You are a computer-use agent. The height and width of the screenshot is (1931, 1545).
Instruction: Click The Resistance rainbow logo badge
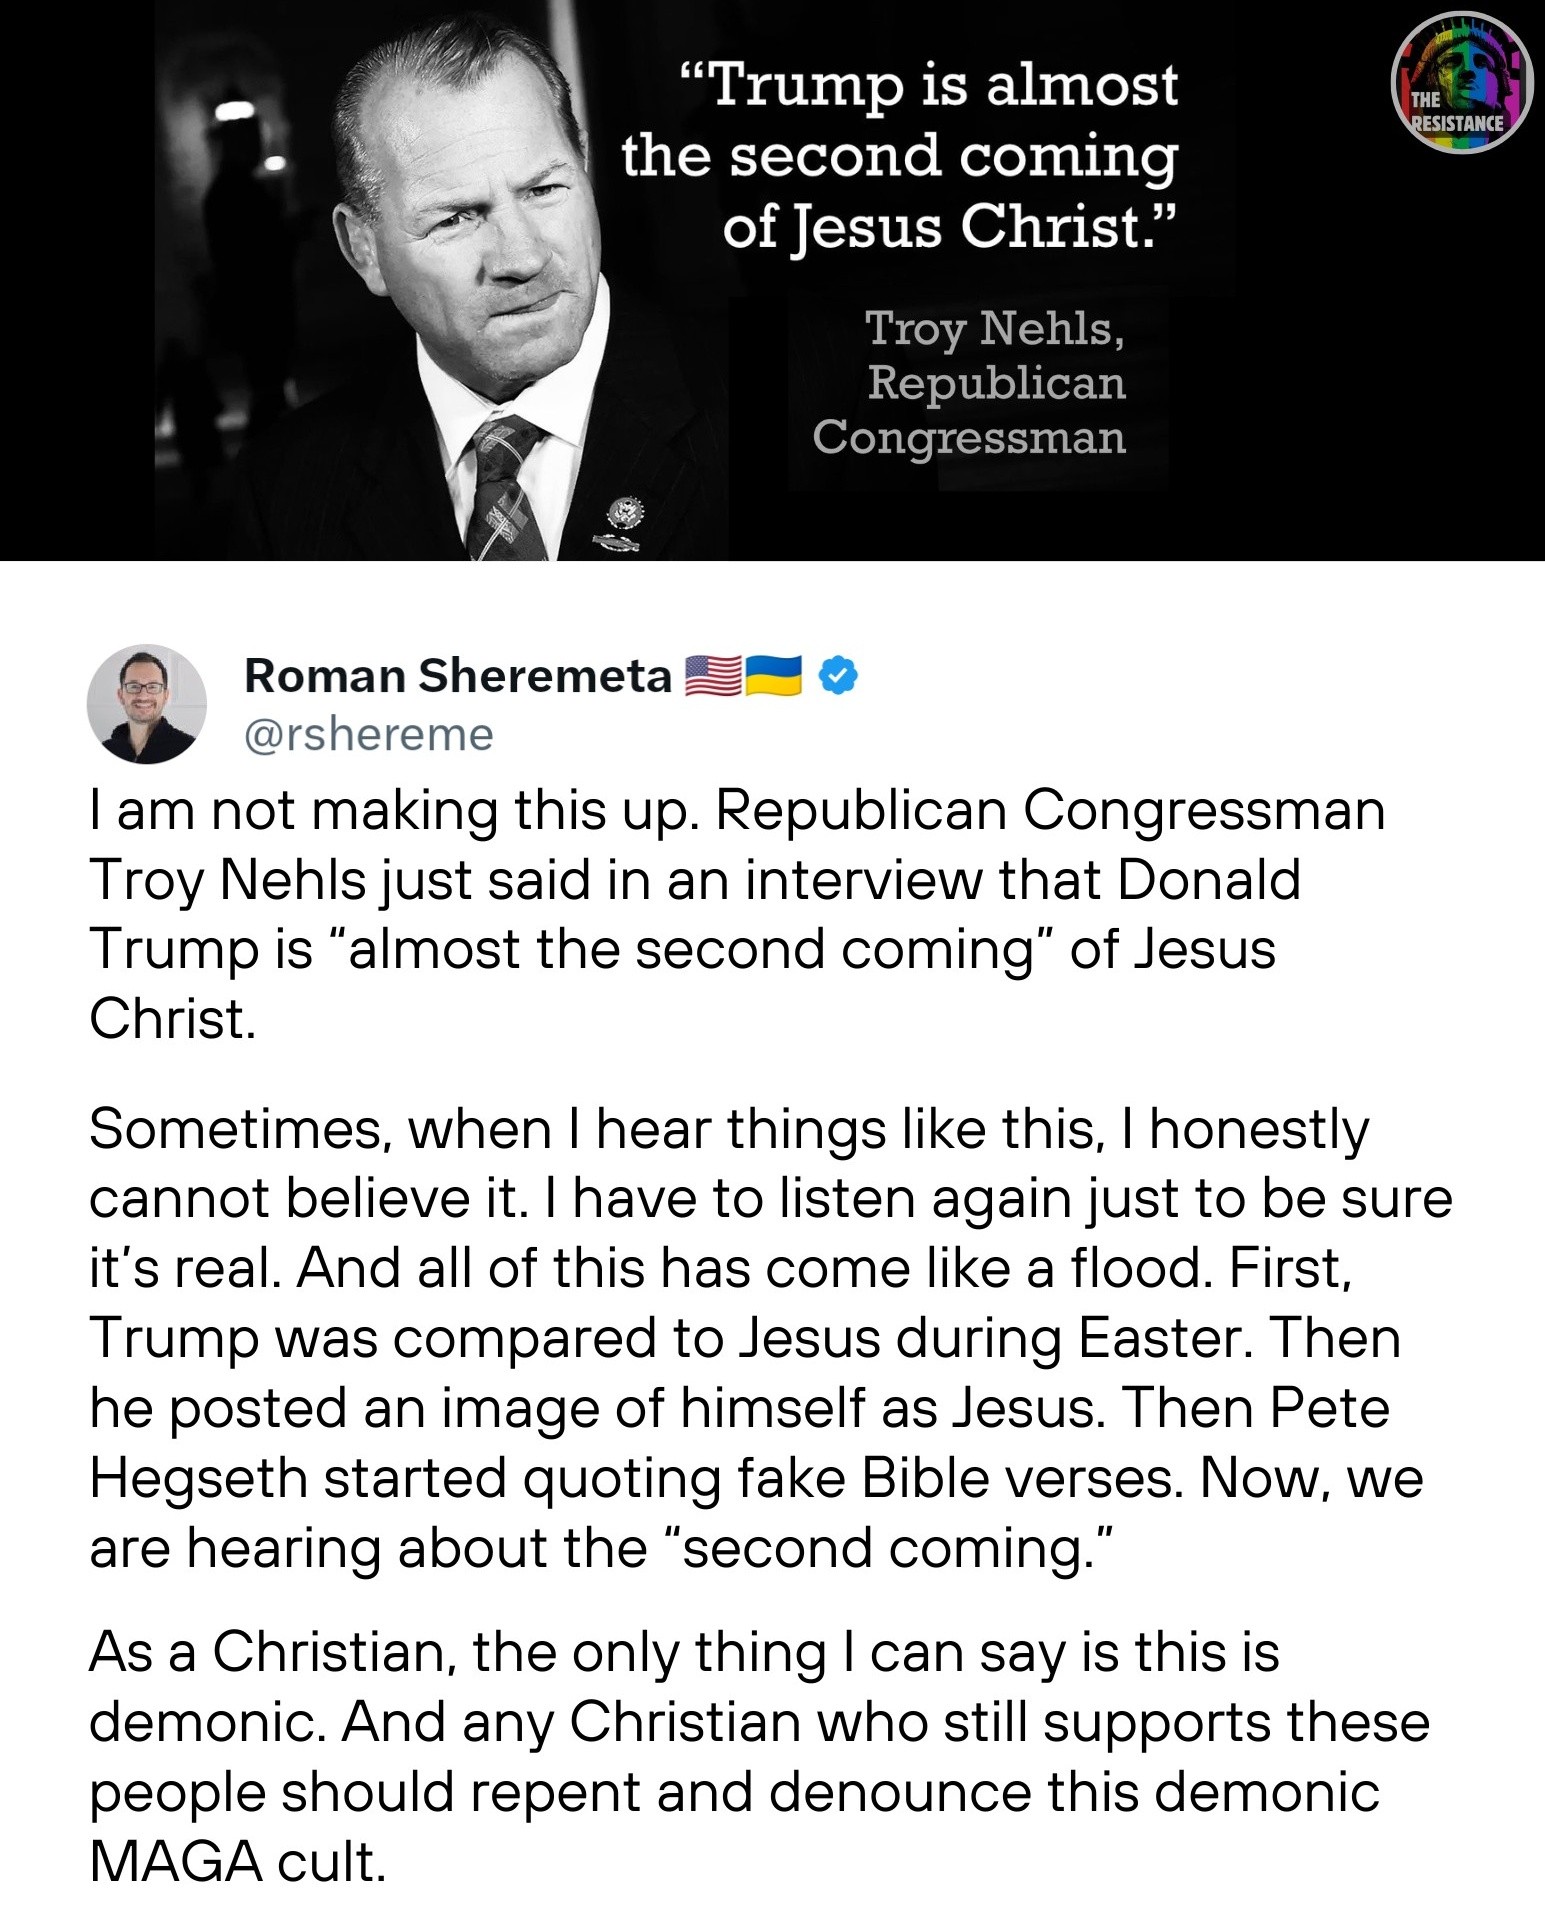click(x=1461, y=83)
